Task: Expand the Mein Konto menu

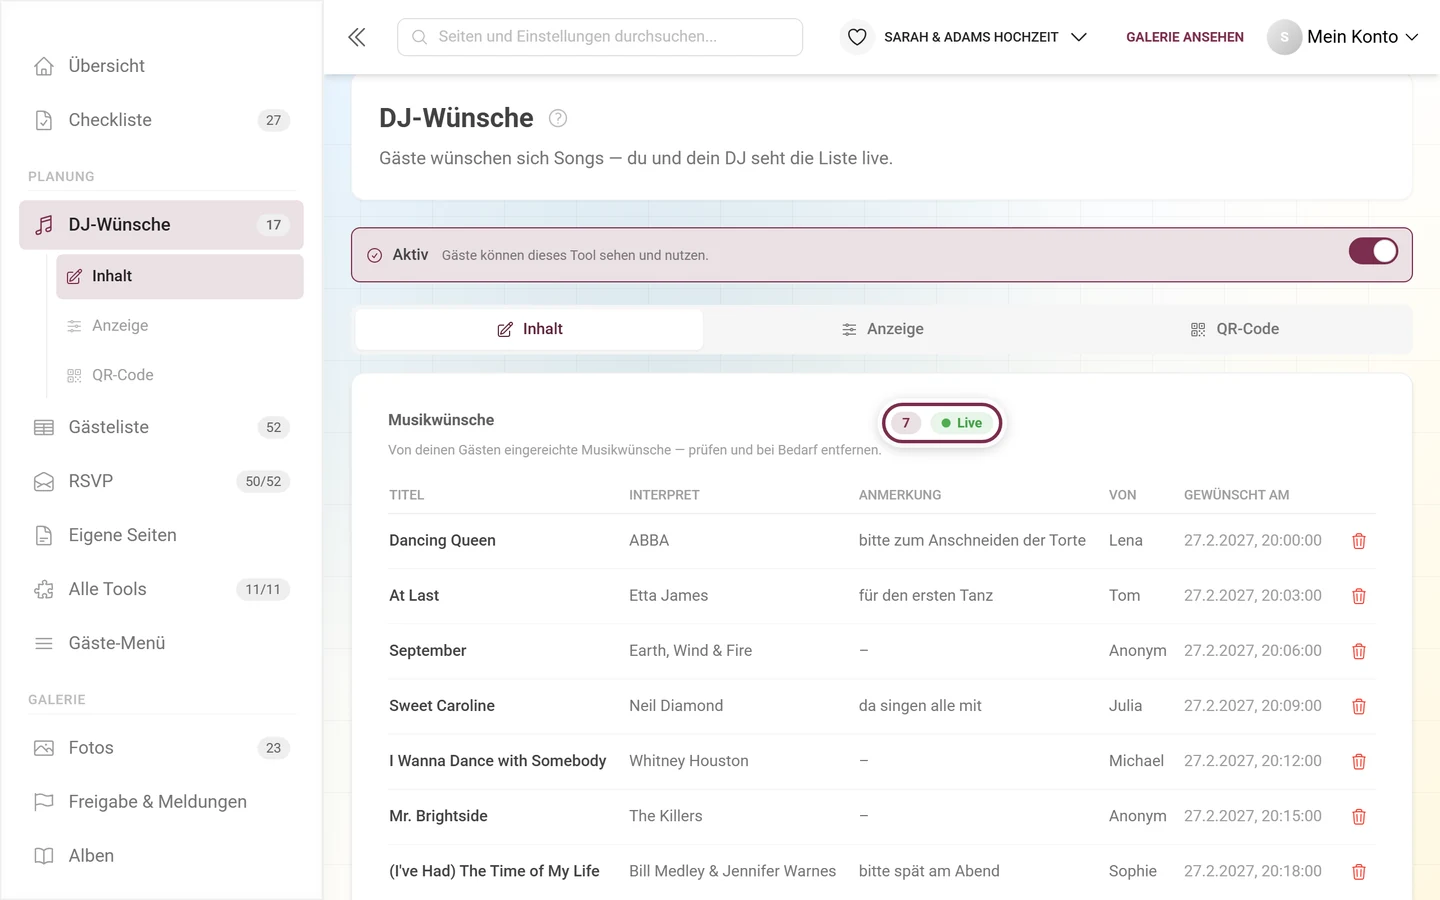Action: pos(1363,37)
